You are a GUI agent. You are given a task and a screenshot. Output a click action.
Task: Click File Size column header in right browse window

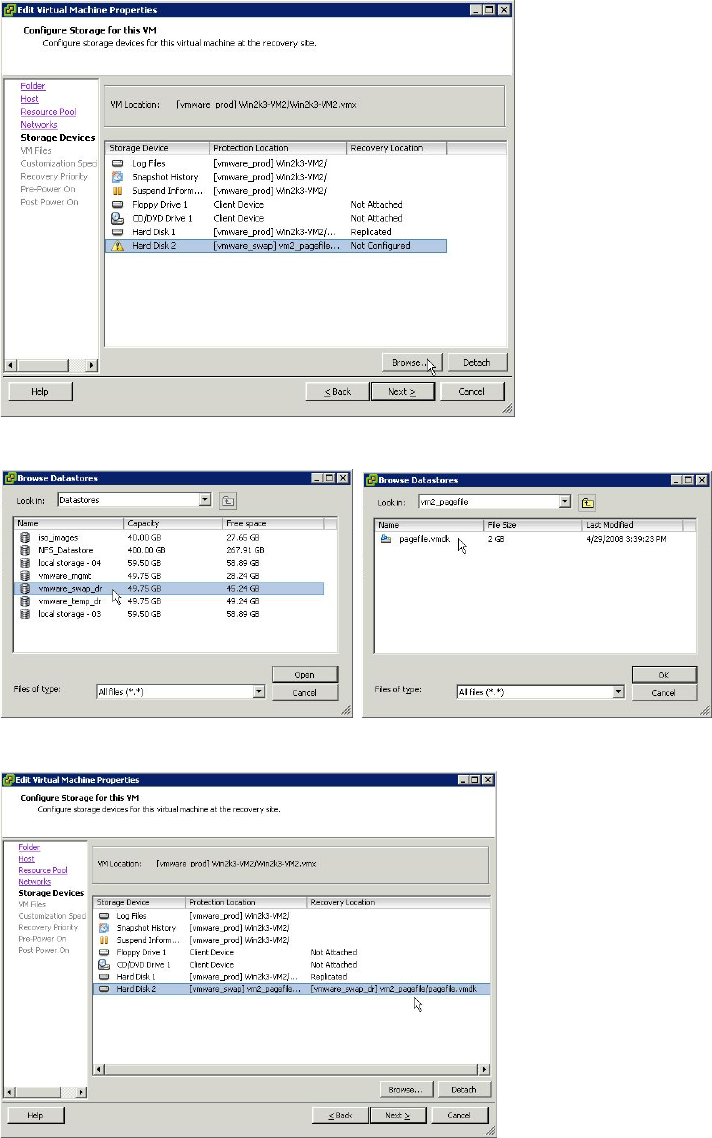click(533, 525)
